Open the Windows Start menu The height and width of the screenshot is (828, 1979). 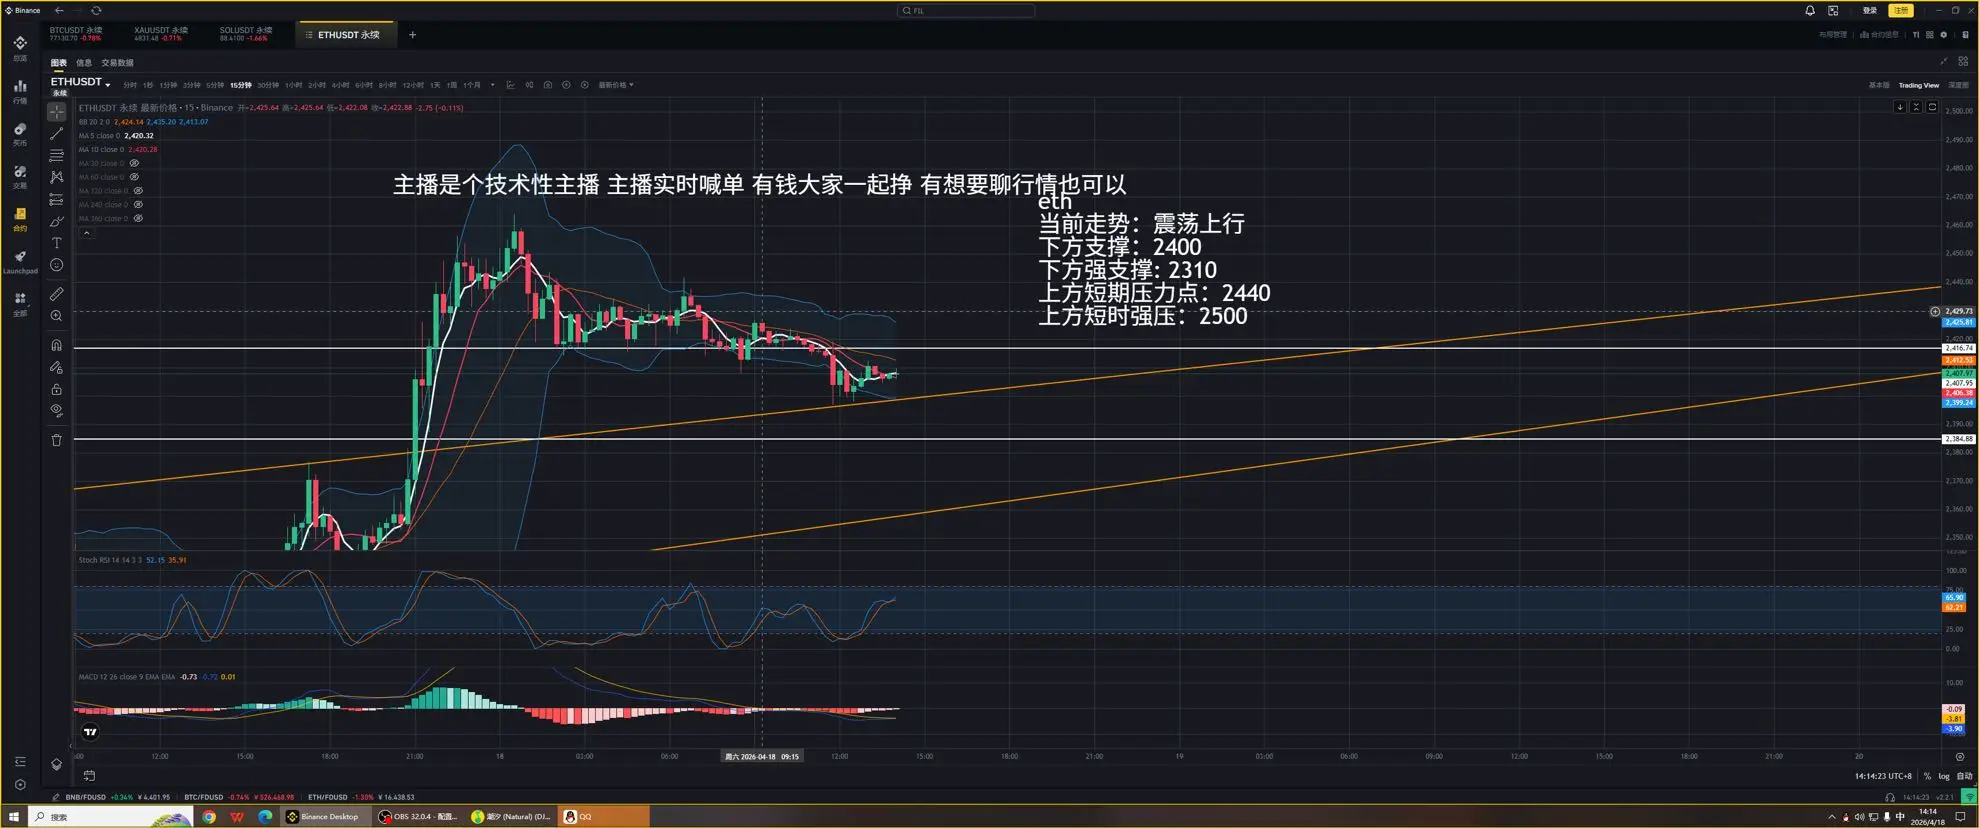(x=14, y=817)
